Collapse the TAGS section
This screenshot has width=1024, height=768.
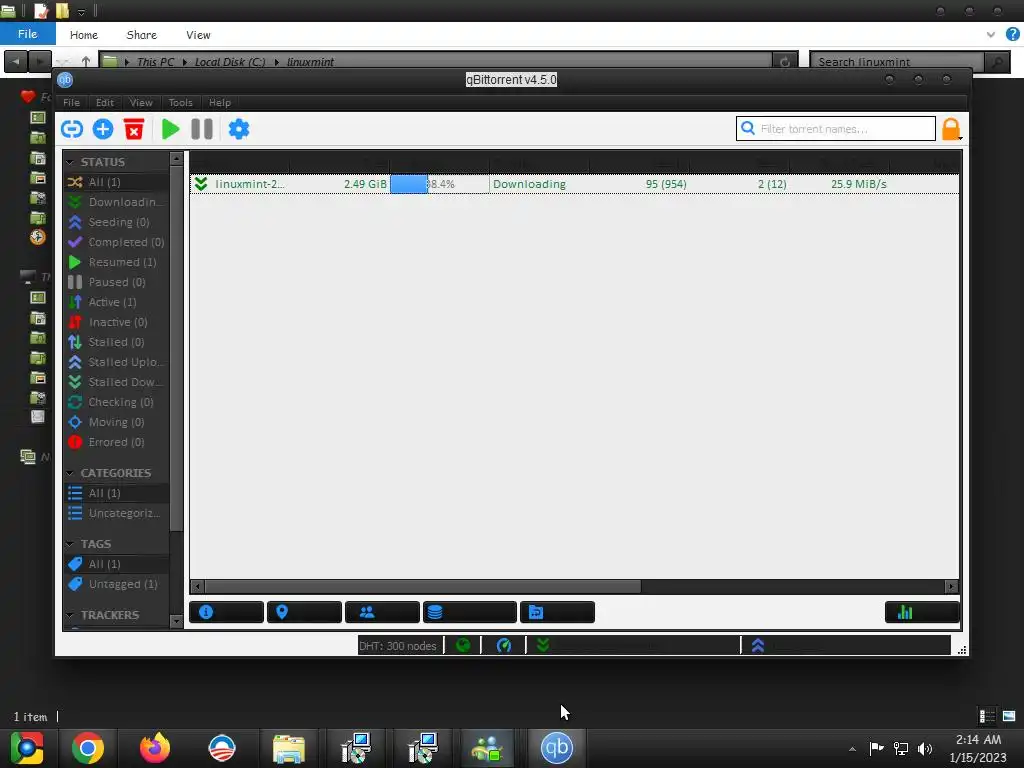point(70,544)
